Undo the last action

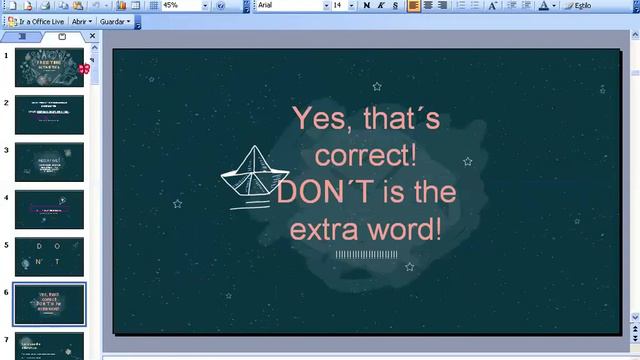pos(96,5)
